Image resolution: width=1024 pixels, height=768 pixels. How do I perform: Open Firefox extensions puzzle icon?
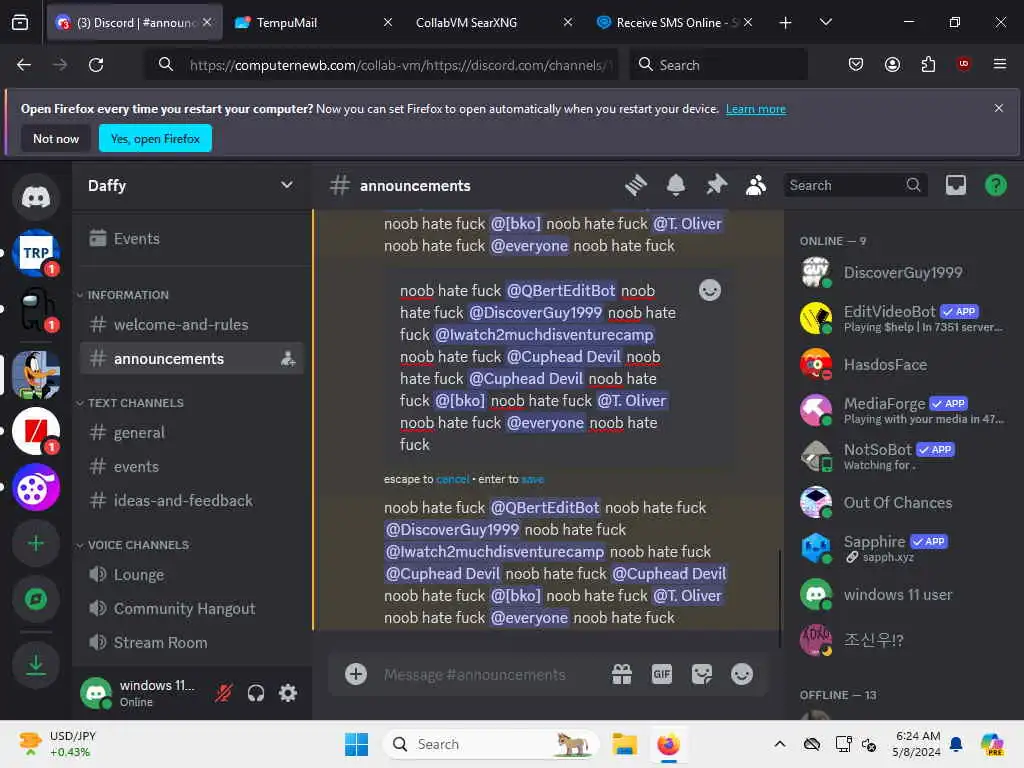[928, 65]
